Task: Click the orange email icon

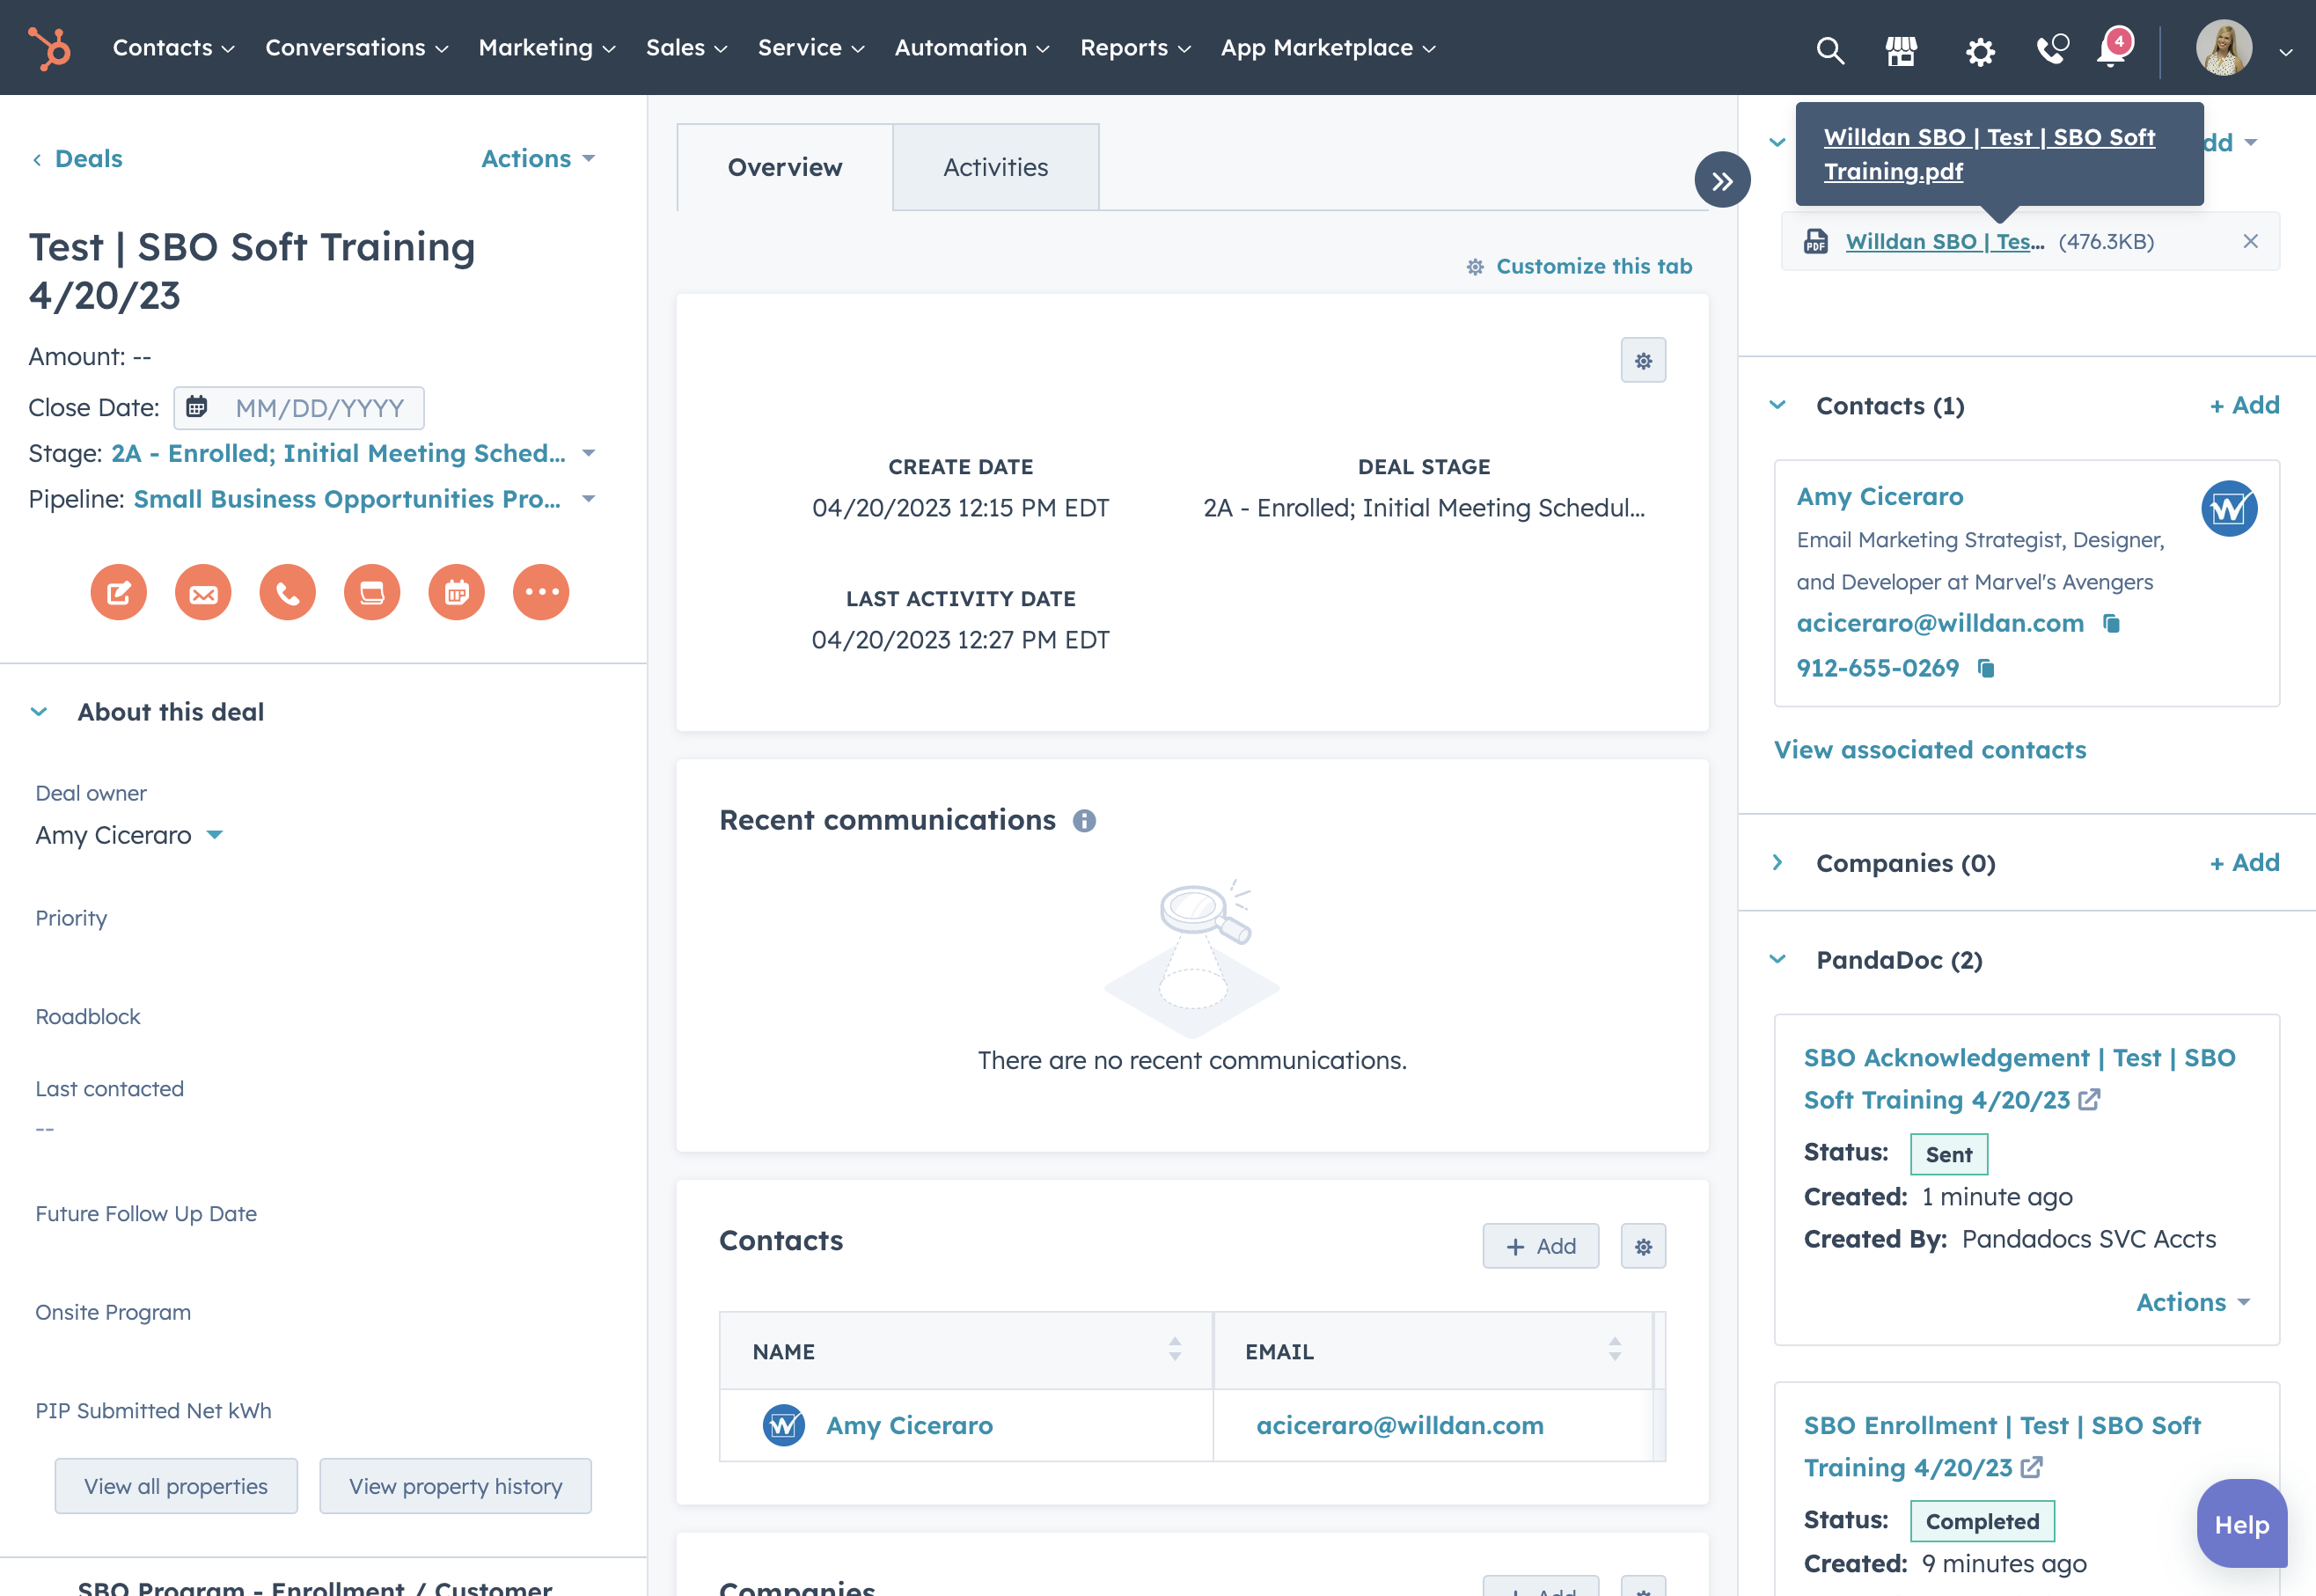Action: point(203,592)
